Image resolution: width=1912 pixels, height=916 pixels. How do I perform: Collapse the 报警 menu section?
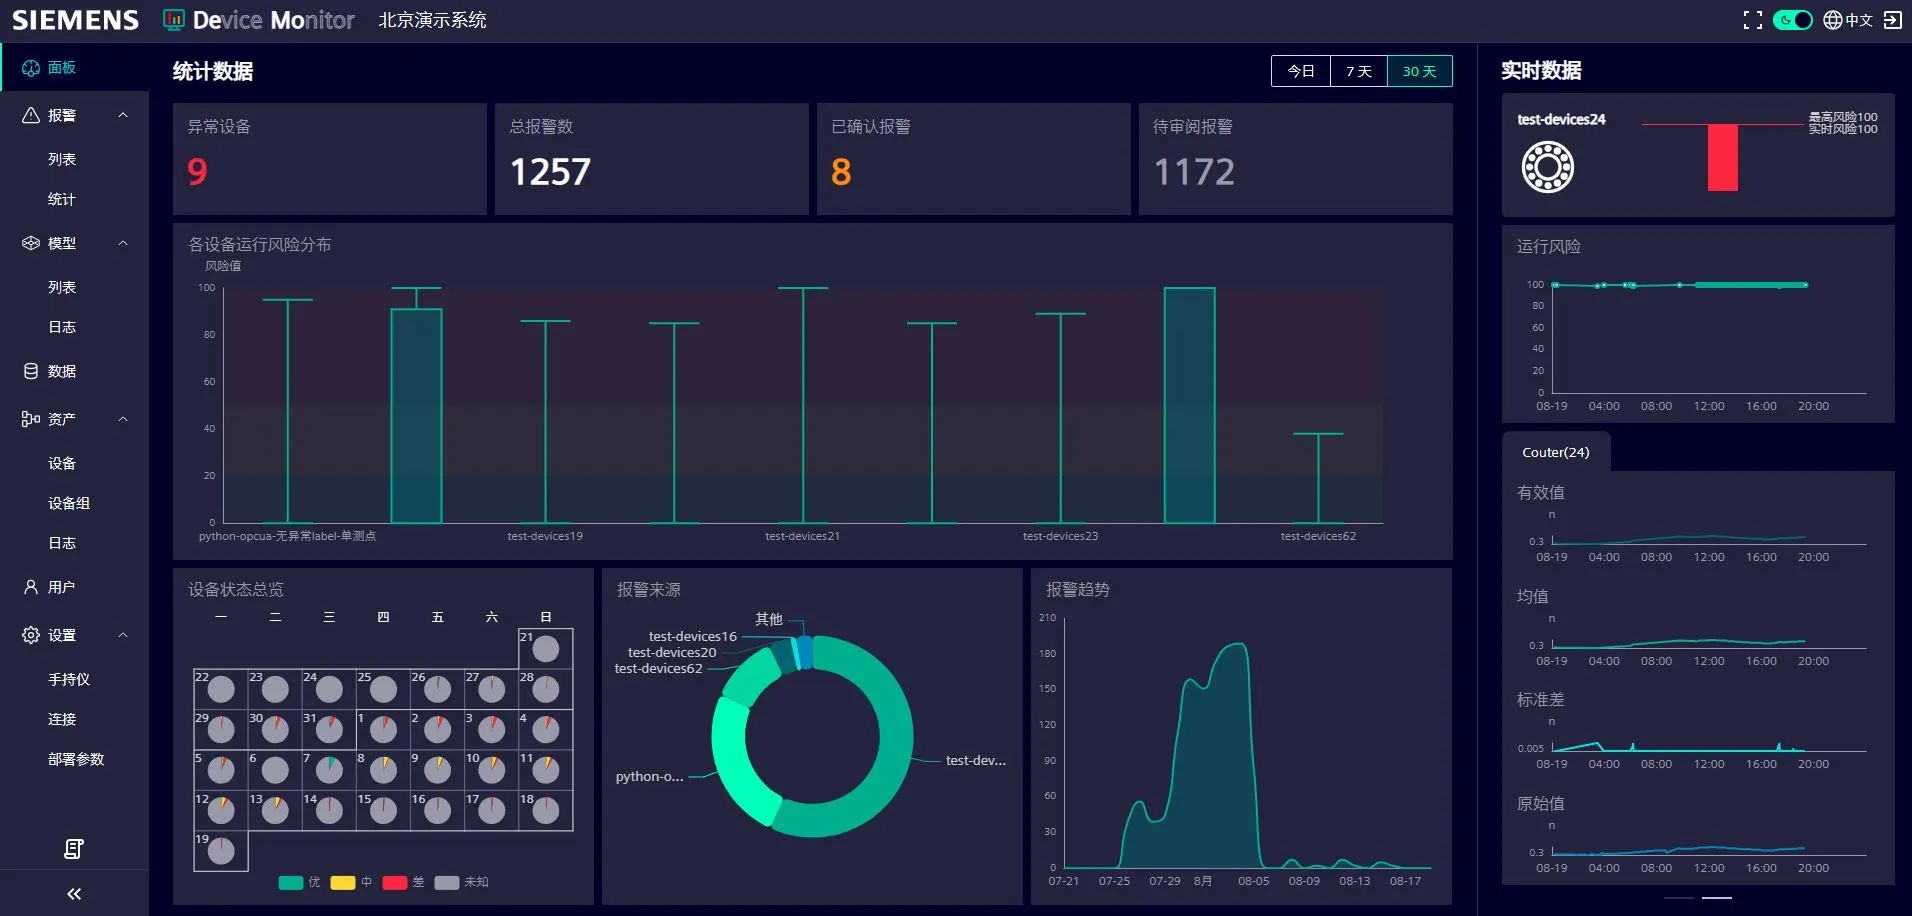tap(123, 115)
